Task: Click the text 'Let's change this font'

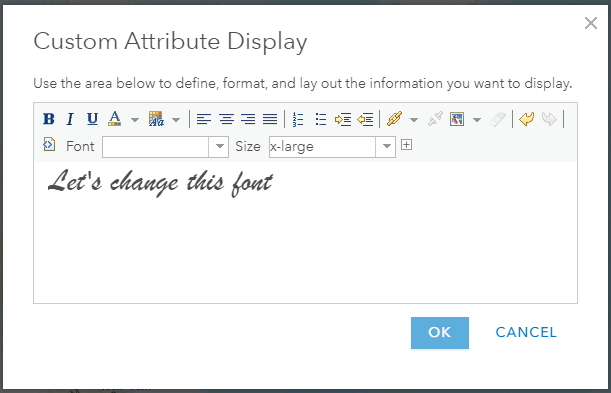Action: click(160, 182)
